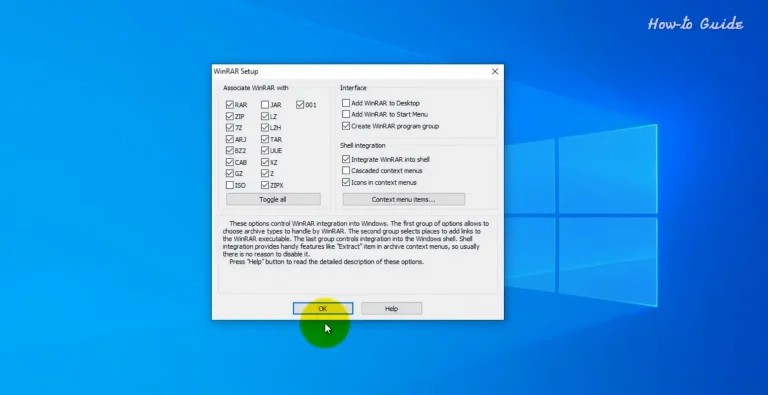Confirm setup with the OK button
This screenshot has width=768, height=395.
point(323,309)
